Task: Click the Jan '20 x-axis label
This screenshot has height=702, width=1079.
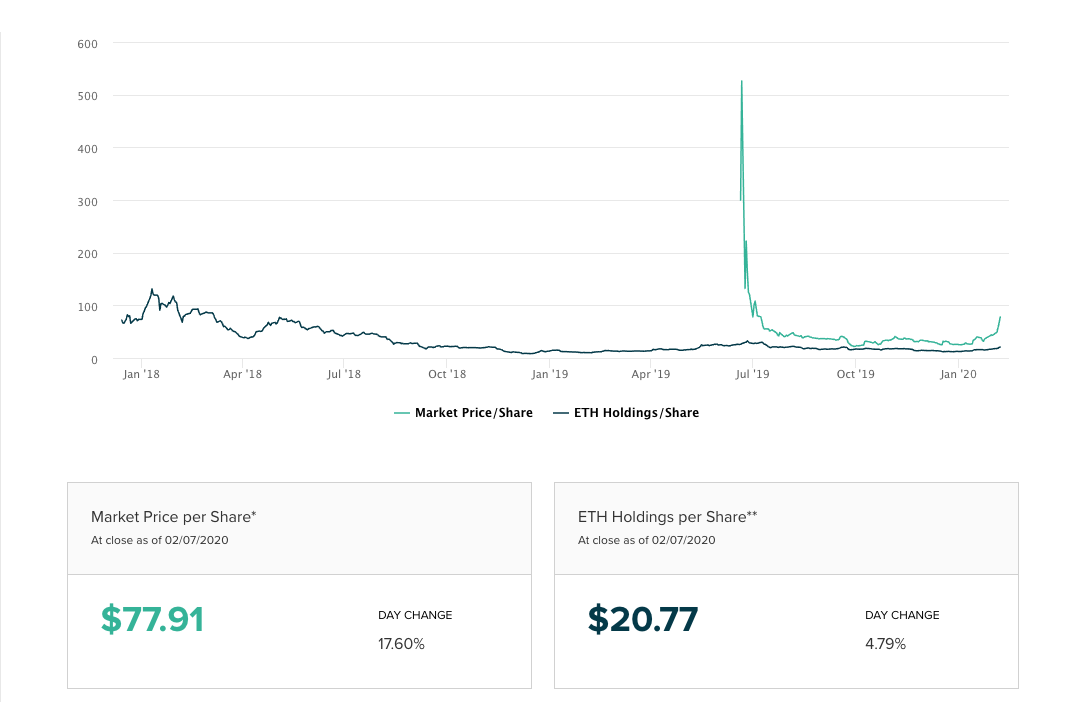Action: coord(958,374)
